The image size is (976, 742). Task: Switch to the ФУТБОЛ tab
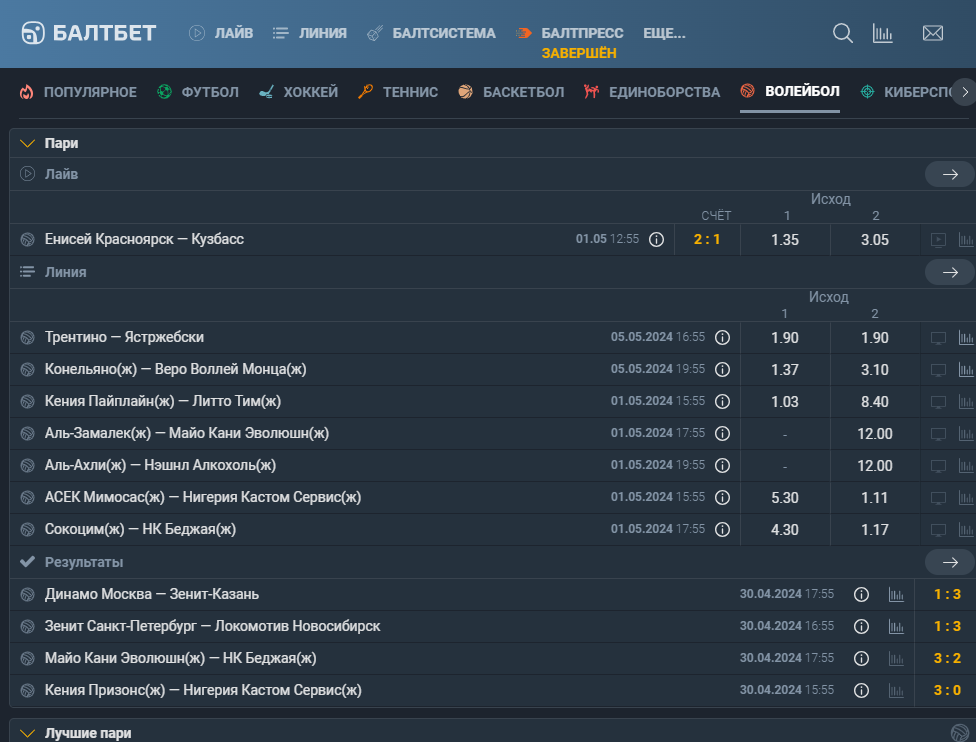pyautogui.click(x=197, y=92)
